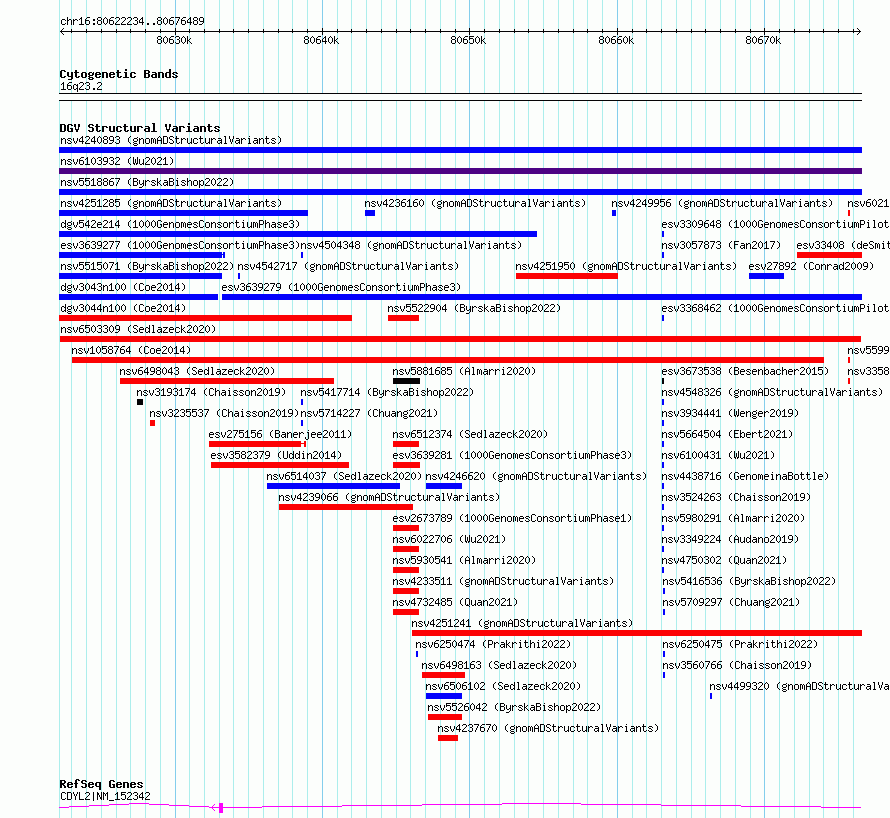Click the nsv4251285 variant label

click(x=171, y=203)
